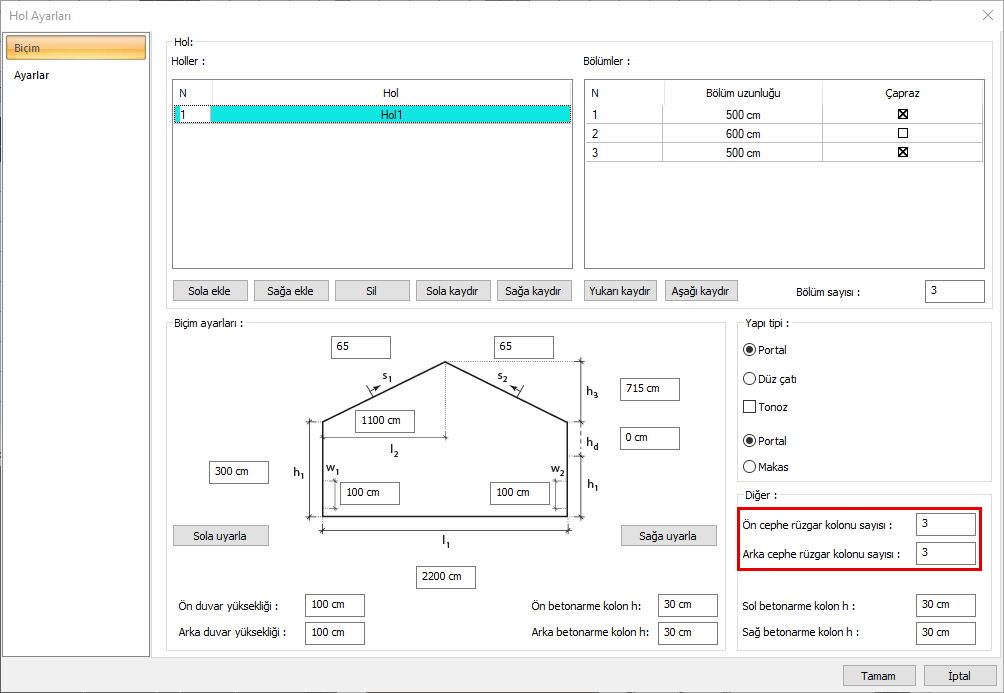The width and height of the screenshot is (1004, 693).
Task: Delete the hall with the Sil button
Action: click(372, 291)
